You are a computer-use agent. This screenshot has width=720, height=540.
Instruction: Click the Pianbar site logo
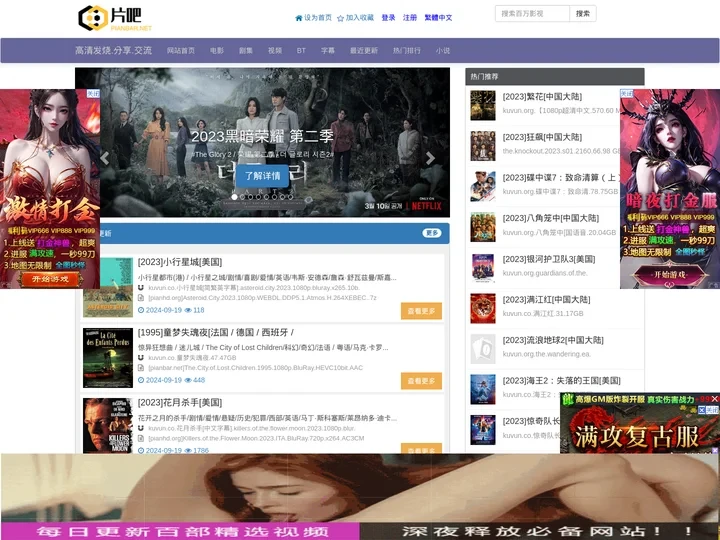pyautogui.click(x=115, y=18)
